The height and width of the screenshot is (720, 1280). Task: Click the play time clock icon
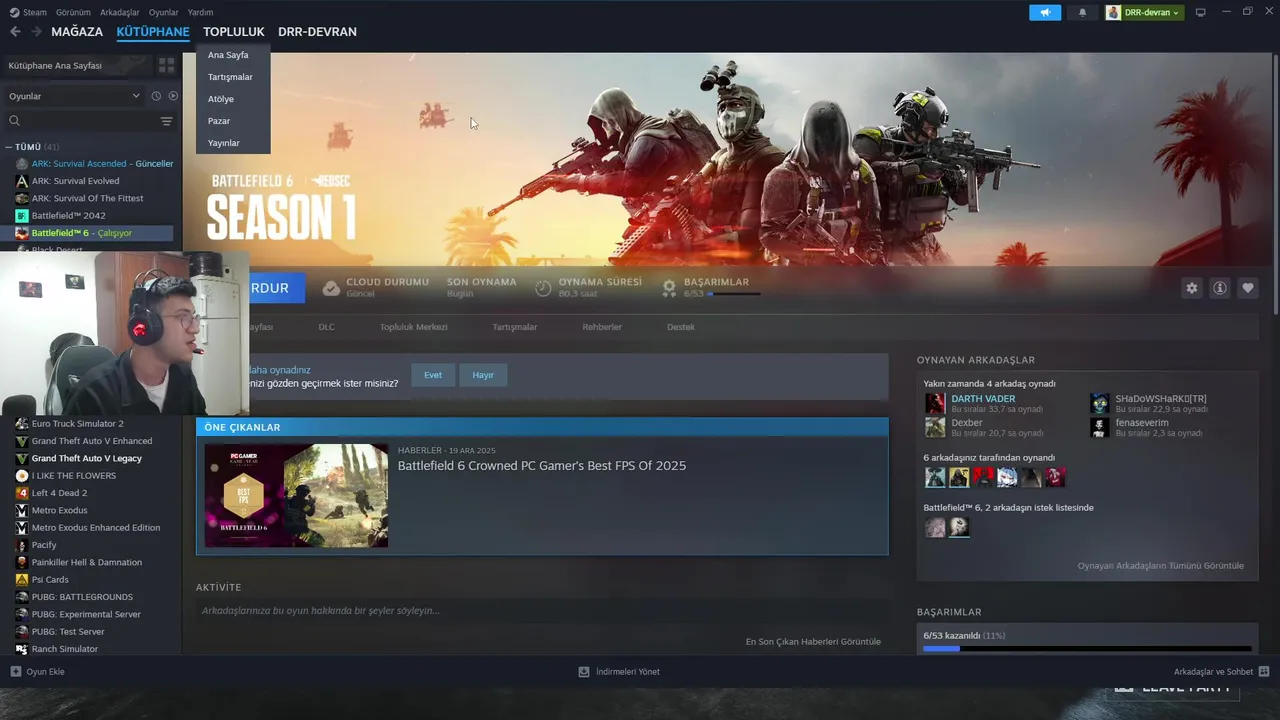point(543,288)
